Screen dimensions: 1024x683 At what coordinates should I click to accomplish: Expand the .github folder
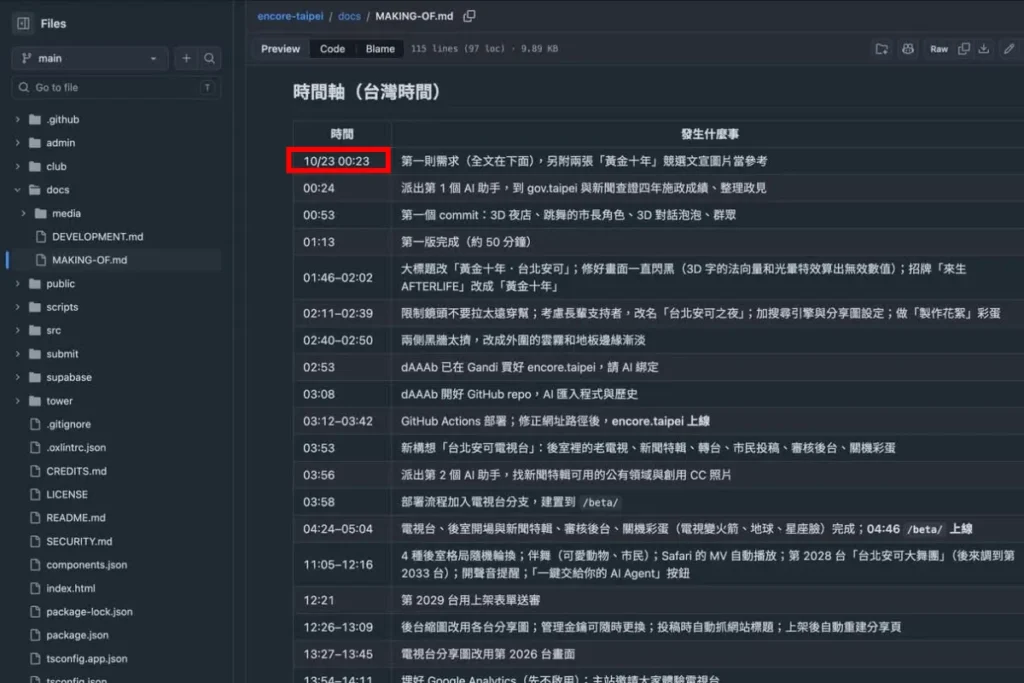tap(18, 119)
